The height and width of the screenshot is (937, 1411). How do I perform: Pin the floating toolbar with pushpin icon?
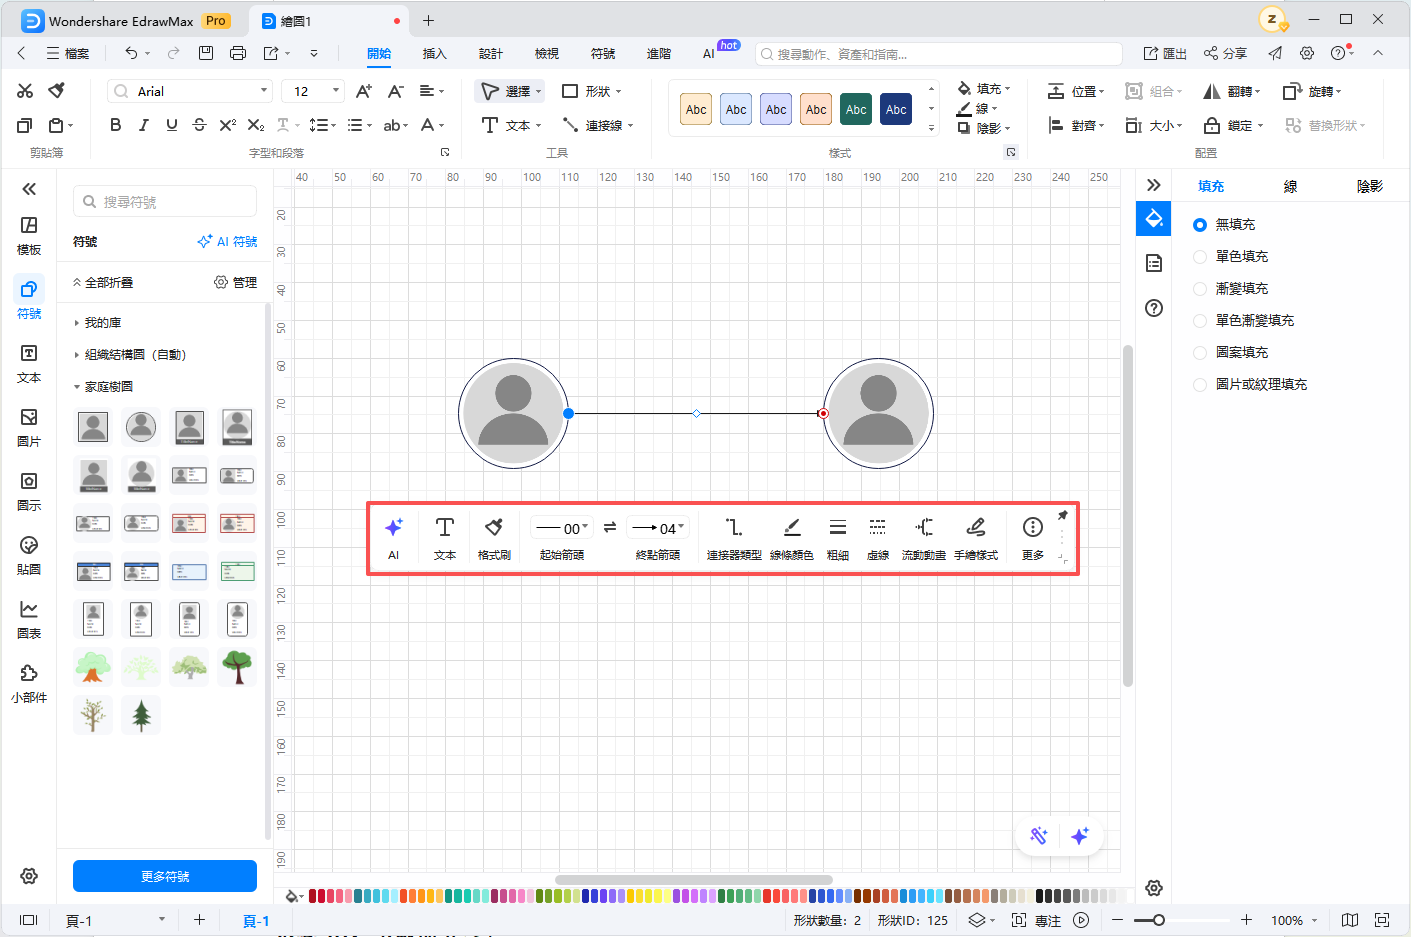pos(1063,515)
